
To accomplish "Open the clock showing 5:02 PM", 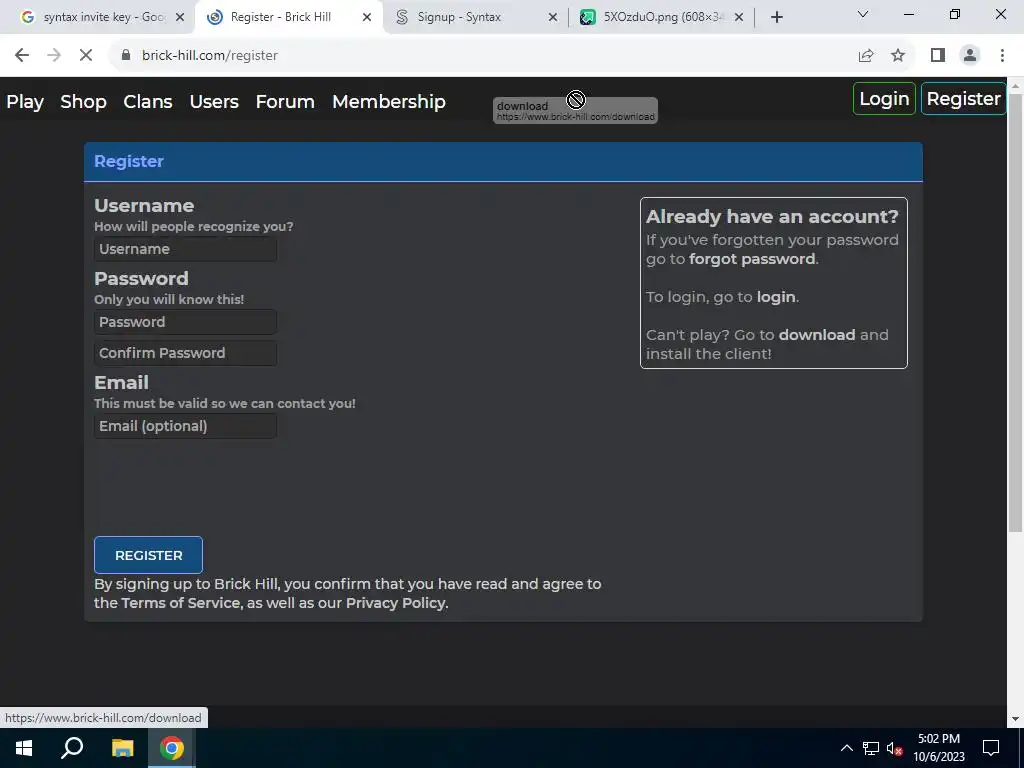I will pos(938,748).
